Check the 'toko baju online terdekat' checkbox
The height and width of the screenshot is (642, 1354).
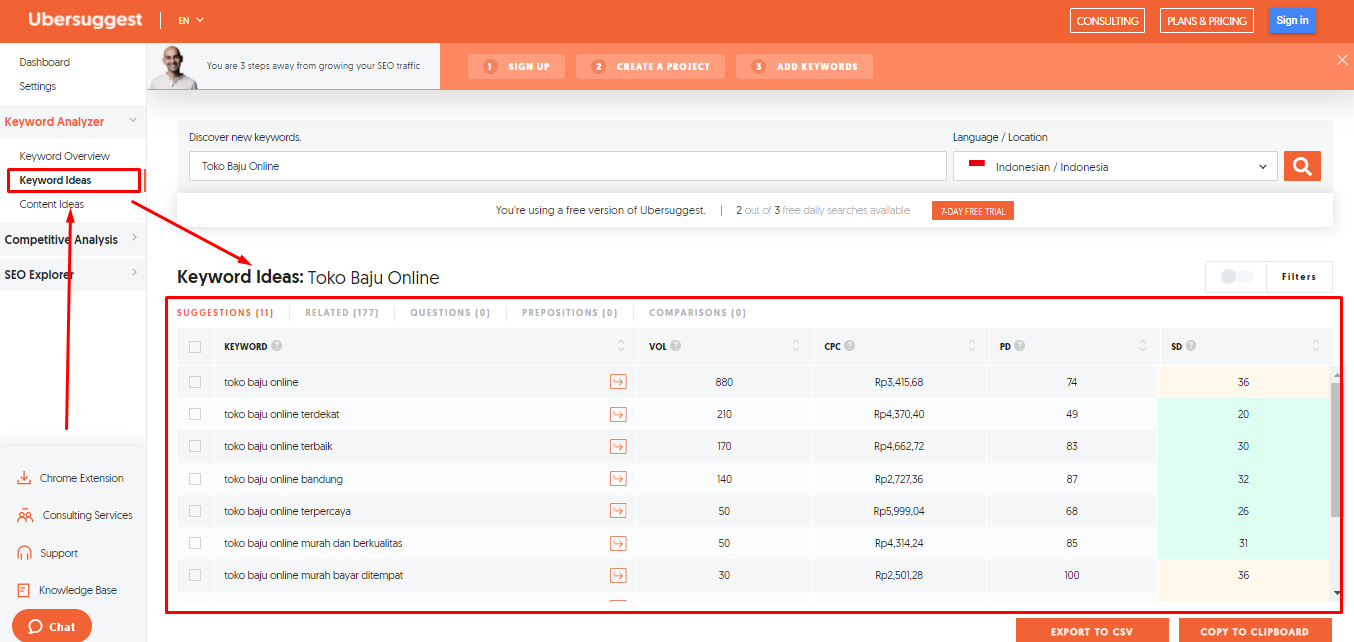coord(195,414)
